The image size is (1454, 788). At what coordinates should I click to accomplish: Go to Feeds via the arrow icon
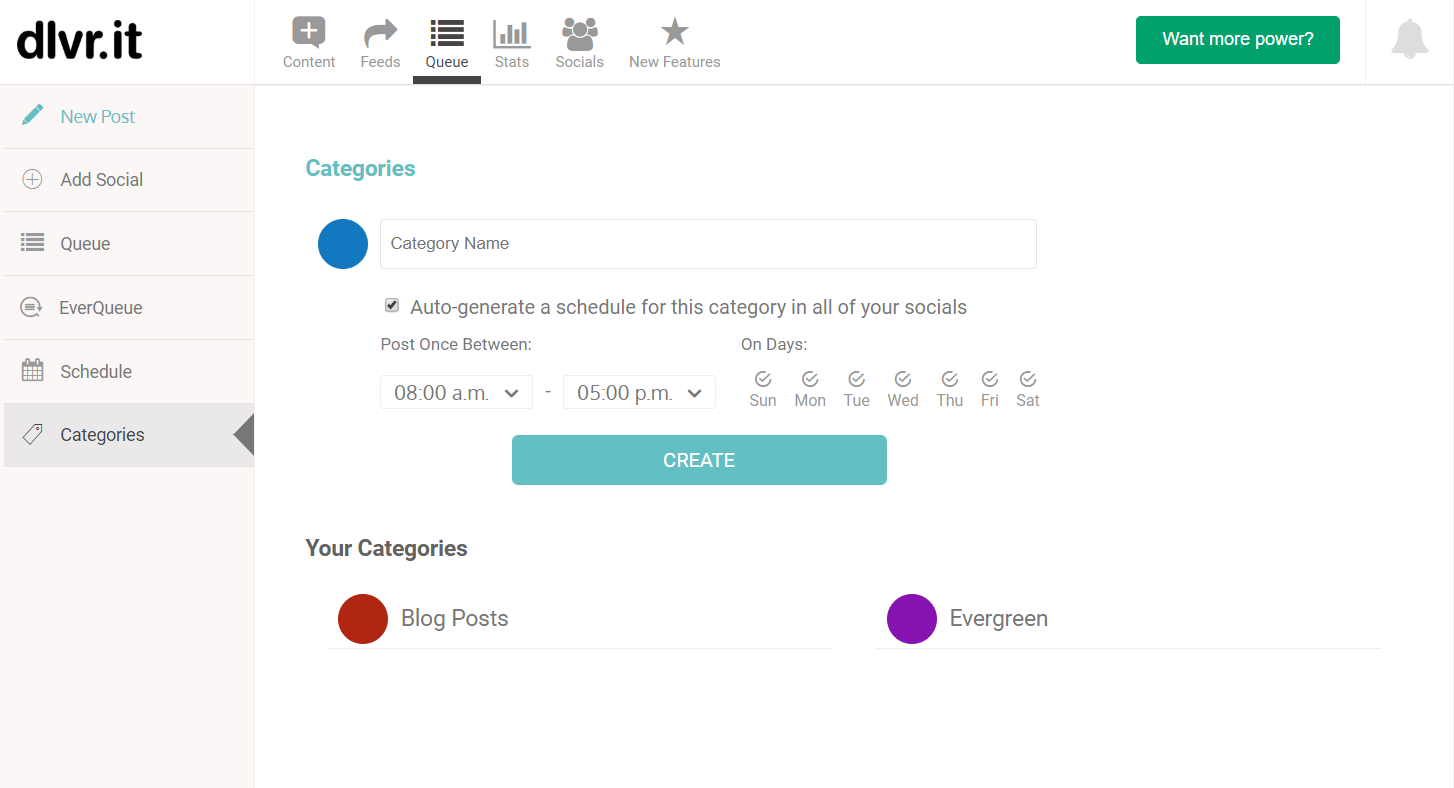pos(380,34)
